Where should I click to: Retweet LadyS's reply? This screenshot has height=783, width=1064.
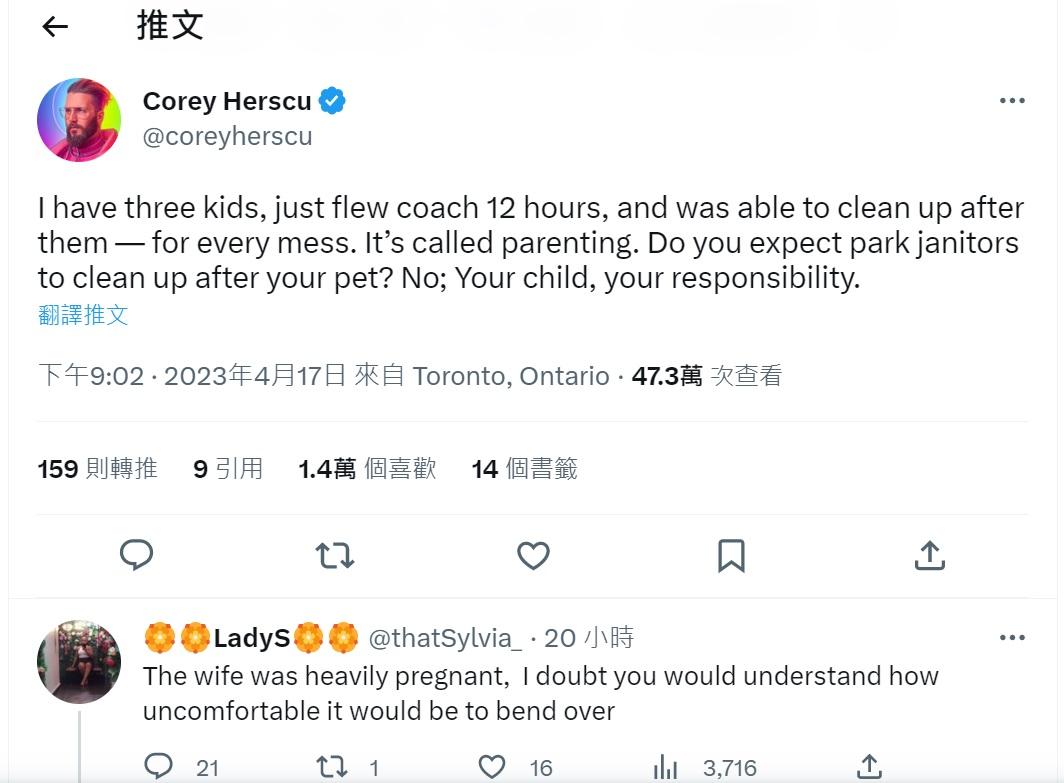click(x=332, y=767)
